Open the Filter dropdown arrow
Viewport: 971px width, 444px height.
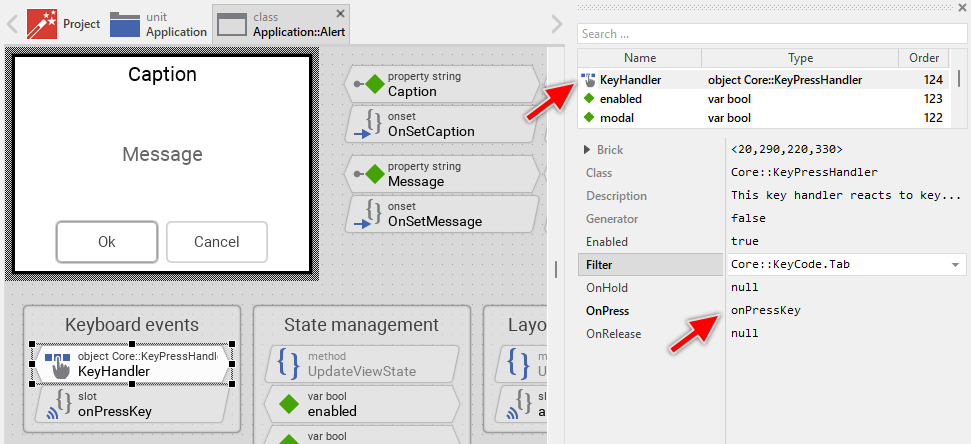coord(956,265)
